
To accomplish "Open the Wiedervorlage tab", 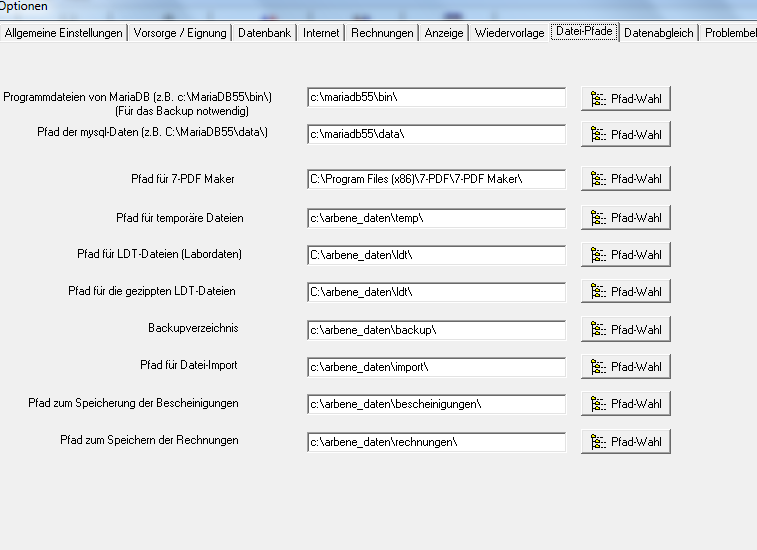I will (x=510, y=33).
